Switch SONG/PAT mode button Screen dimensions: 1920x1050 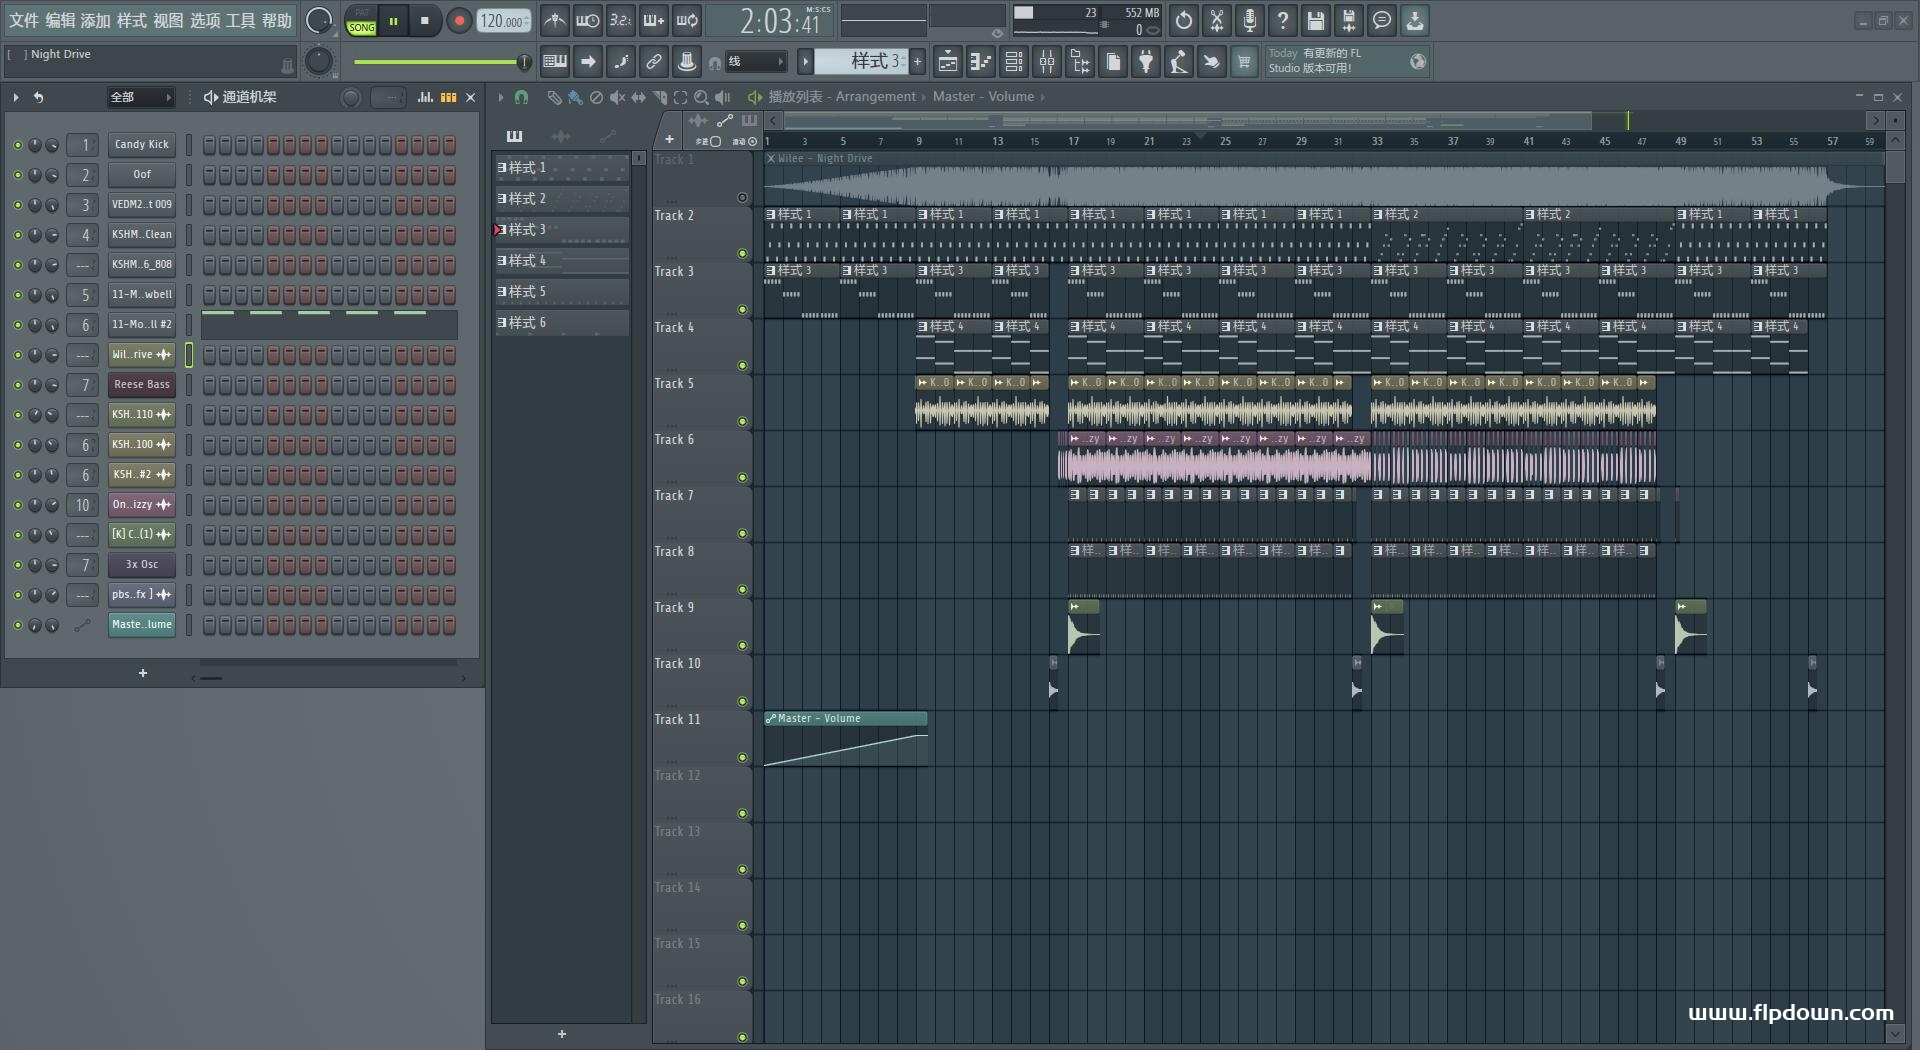coord(361,21)
